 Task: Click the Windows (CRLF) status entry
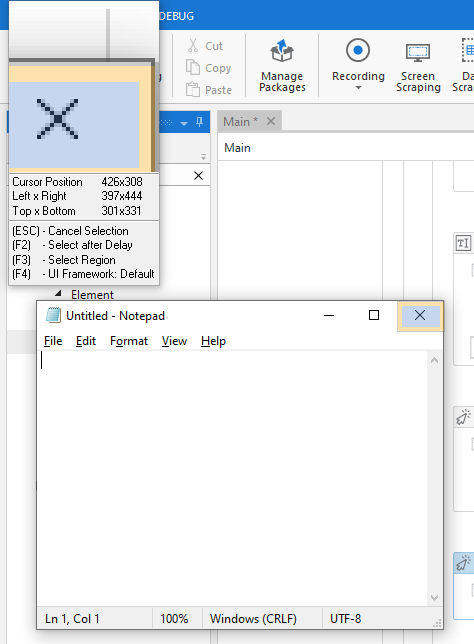click(253, 619)
